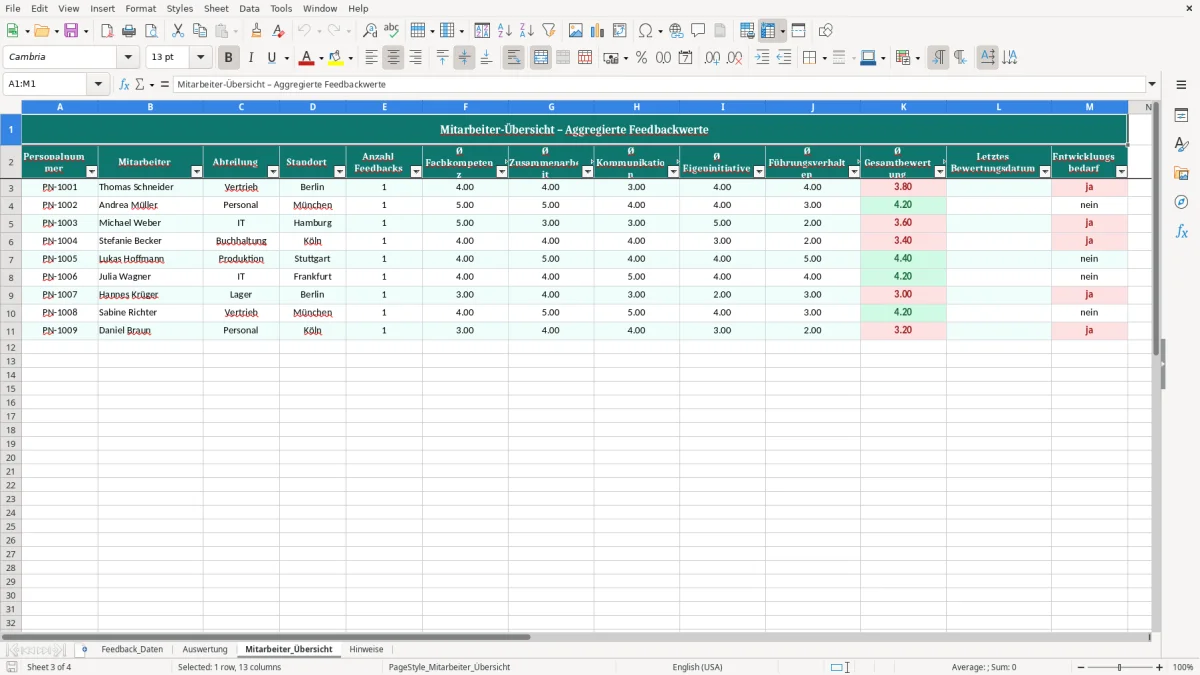Toggle Bold formatting button
This screenshot has width=1200, height=675.
[x=229, y=58]
